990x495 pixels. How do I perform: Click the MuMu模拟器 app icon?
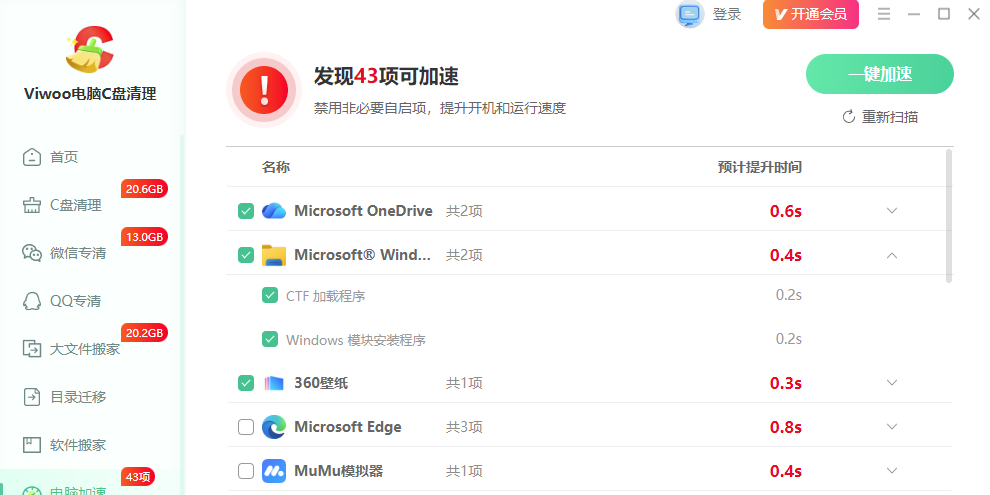click(x=274, y=471)
